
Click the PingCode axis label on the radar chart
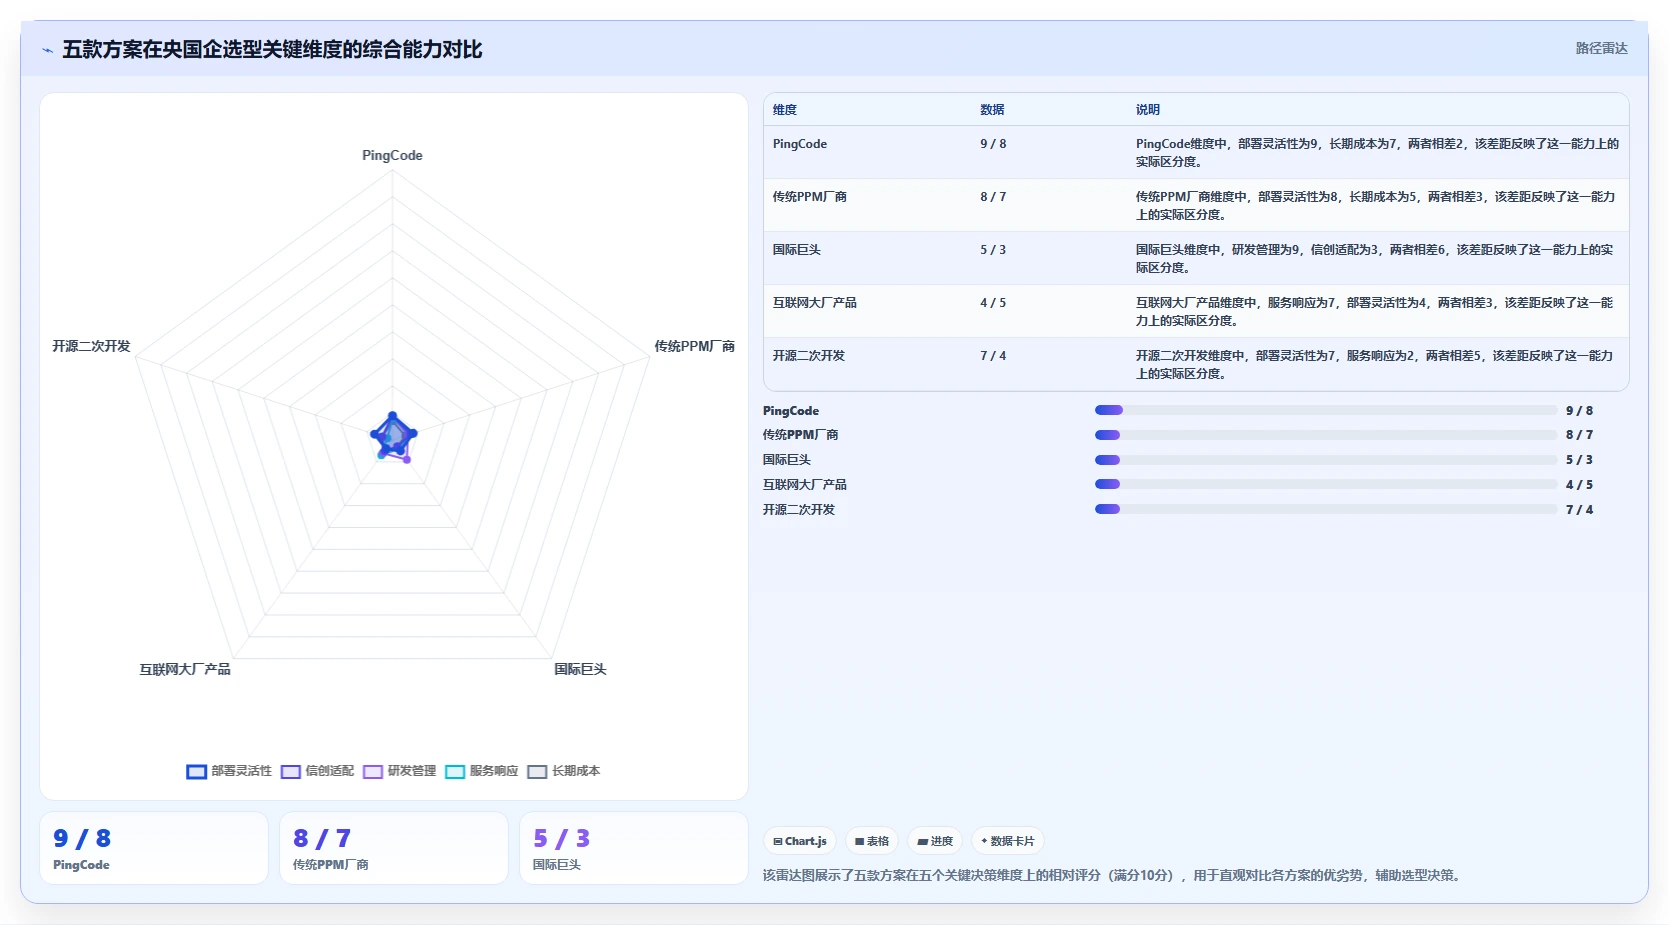(392, 156)
